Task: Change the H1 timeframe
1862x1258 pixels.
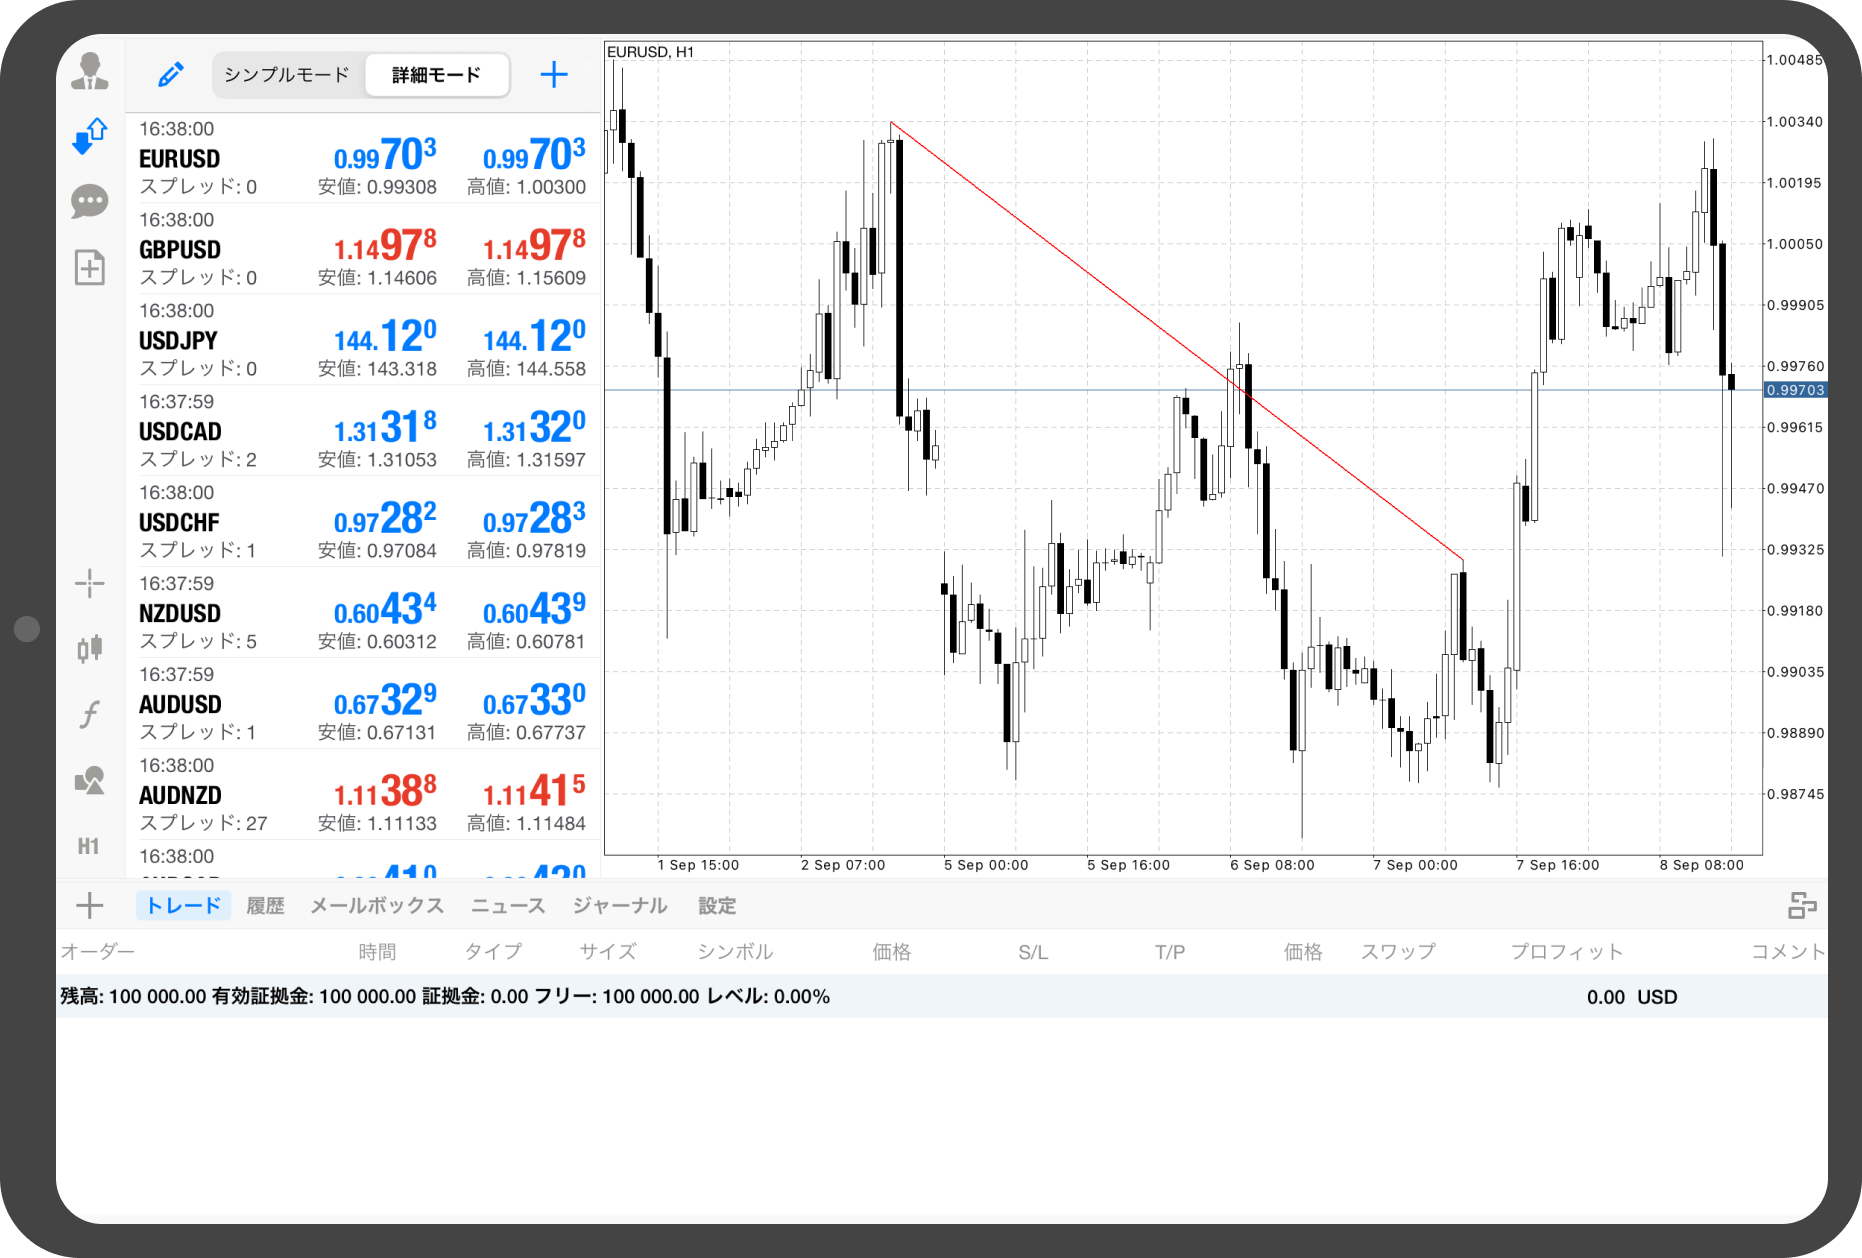Action: 89,846
